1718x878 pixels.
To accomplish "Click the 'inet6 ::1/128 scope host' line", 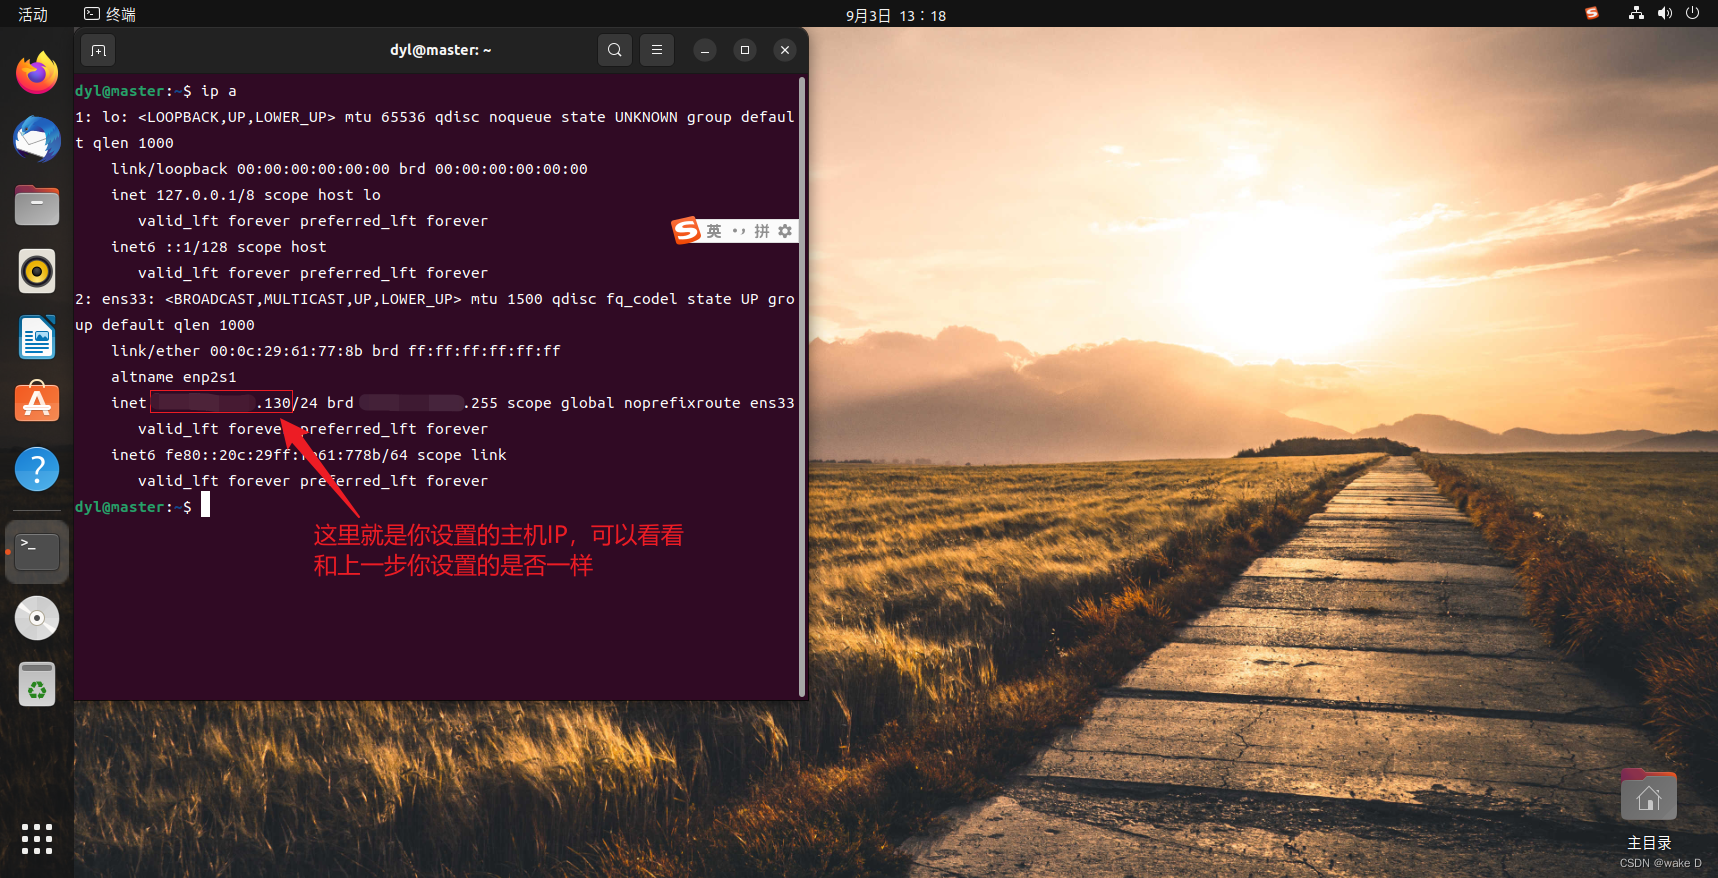I will tap(219, 247).
